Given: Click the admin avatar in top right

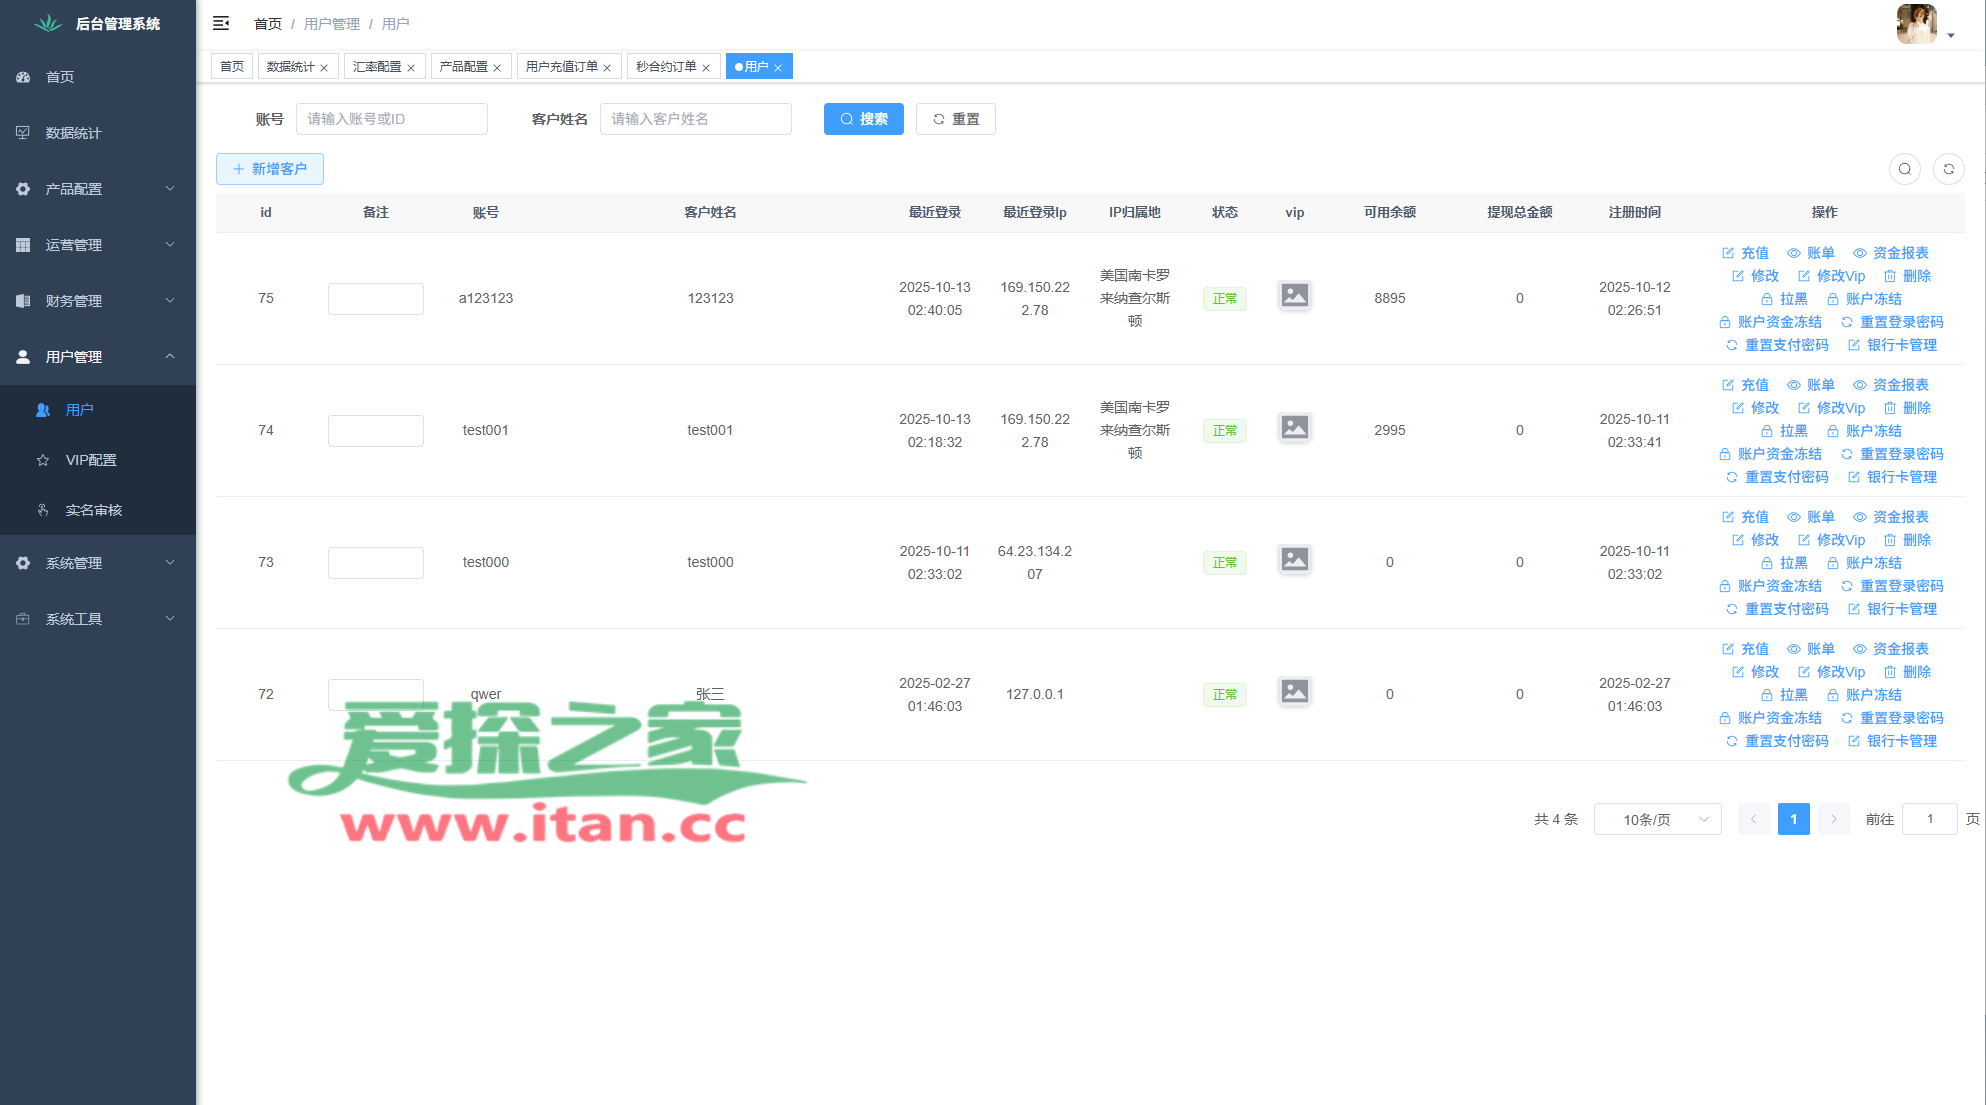Looking at the screenshot, I should point(1916,24).
